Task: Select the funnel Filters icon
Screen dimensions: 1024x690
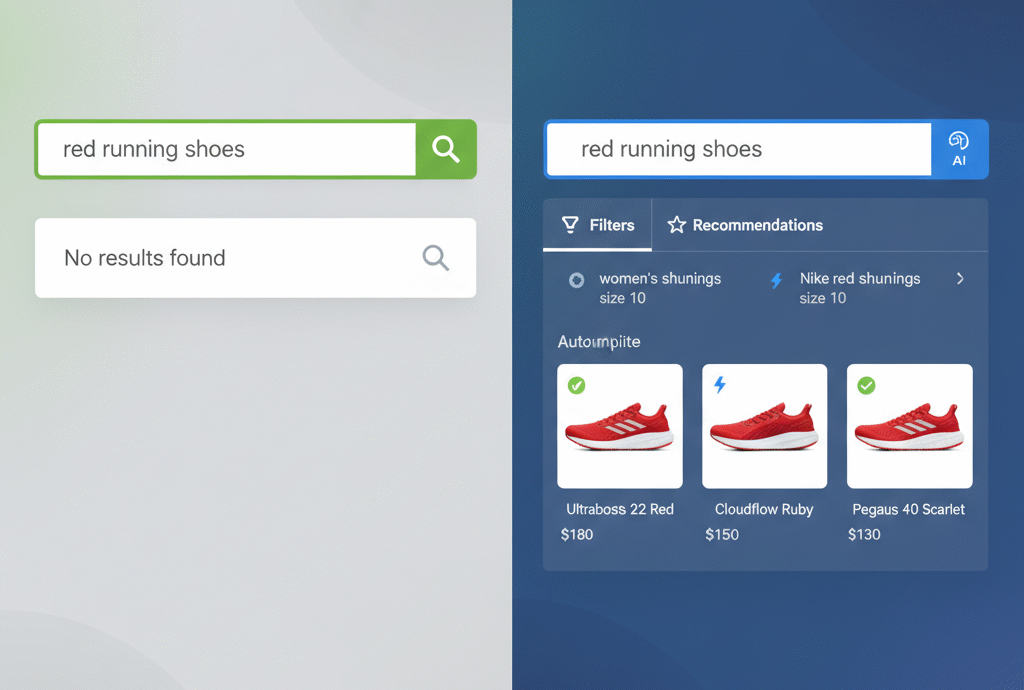Action: pos(570,225)
